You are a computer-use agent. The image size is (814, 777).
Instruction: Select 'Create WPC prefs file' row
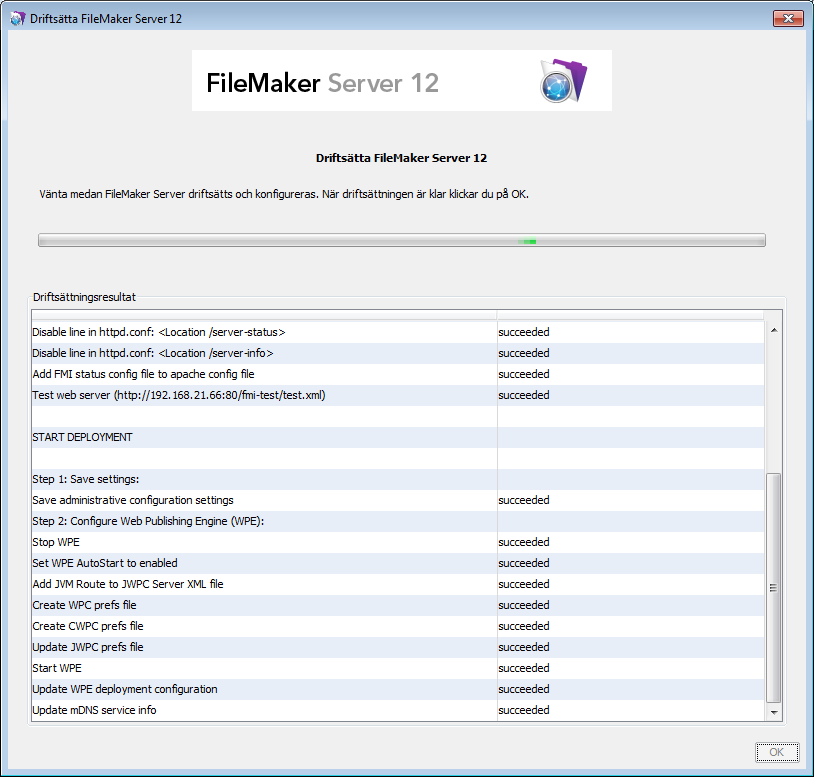coord(398,605)
